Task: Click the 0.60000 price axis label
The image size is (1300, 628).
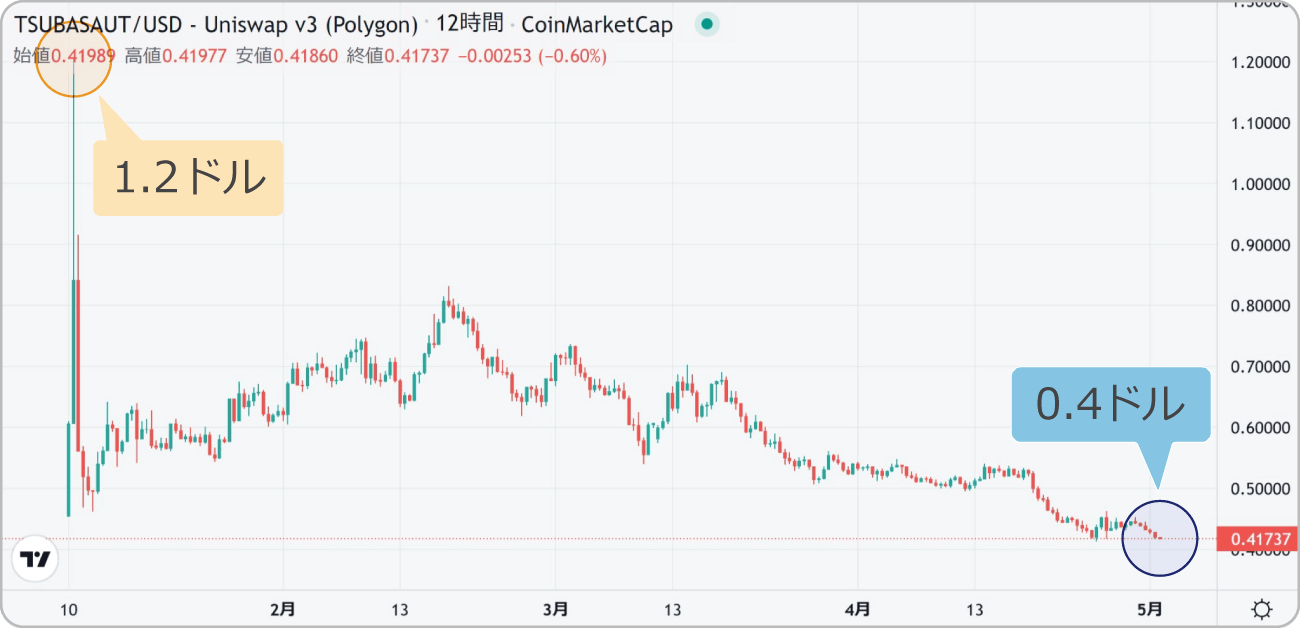Action: 1261,428
